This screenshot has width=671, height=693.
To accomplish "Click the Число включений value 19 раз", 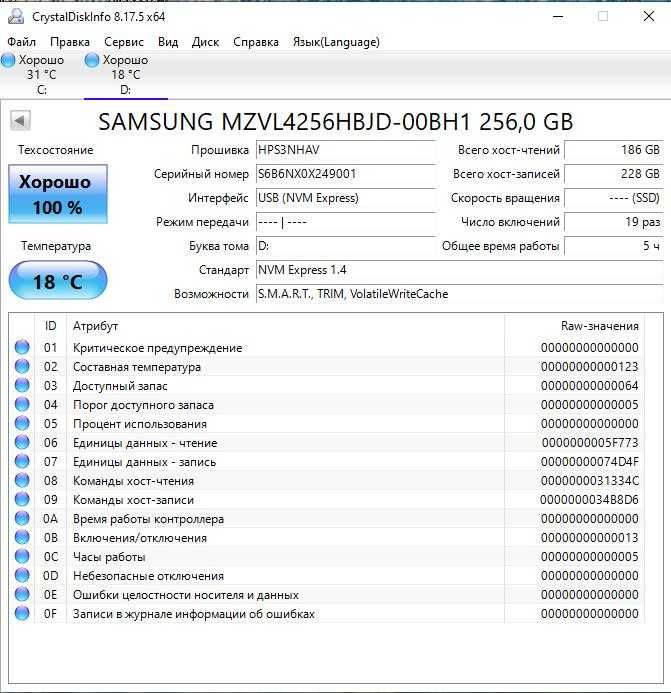I will pos(614,222).
